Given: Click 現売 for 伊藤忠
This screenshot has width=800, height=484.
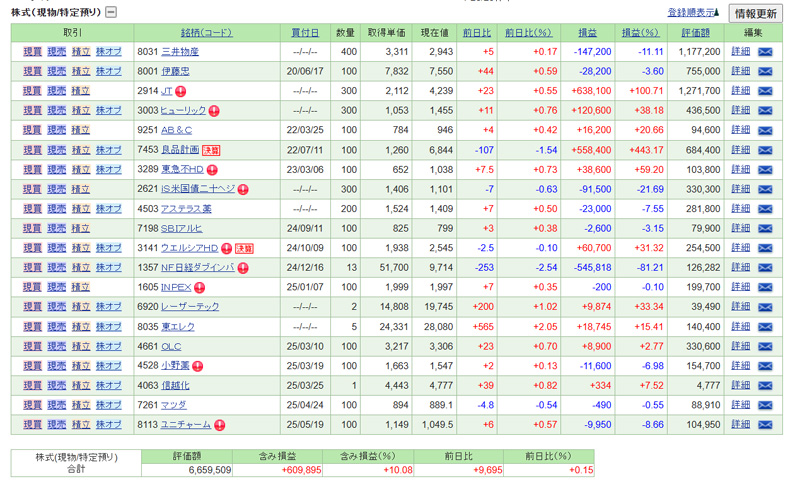Looking at the screenshot, I should (57, 71).
